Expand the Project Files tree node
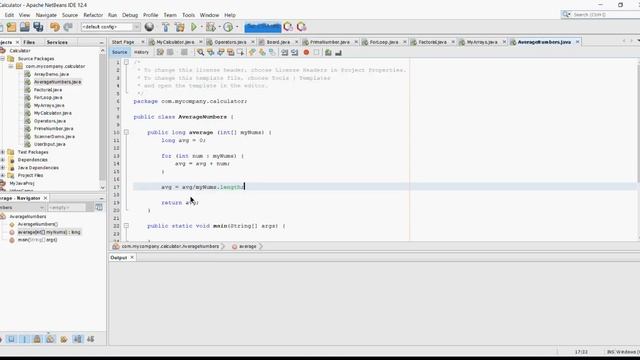This screenshot has height=360, width=640. click(x=2, y=175)
